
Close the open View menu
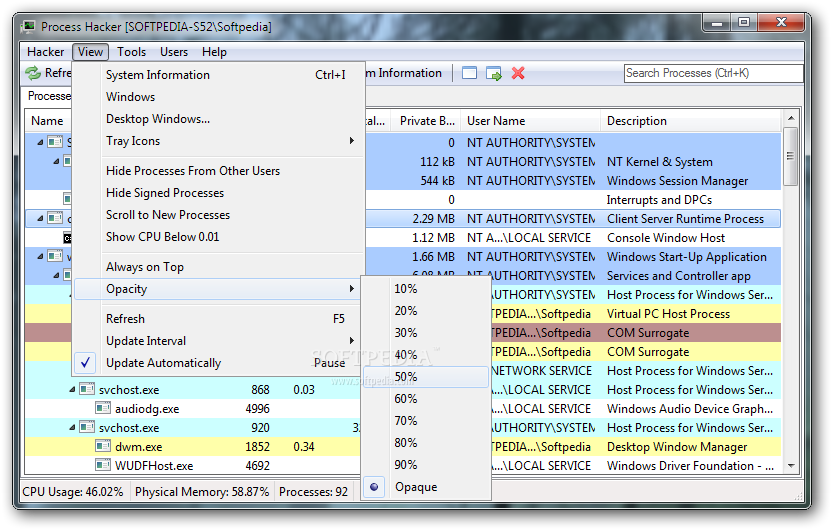point(90,52)
